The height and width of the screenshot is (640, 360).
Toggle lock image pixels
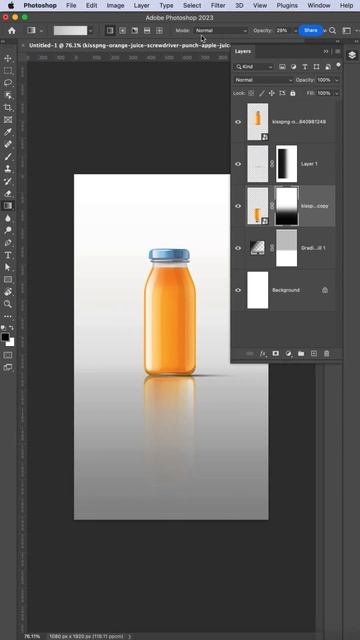coord(261,93)
